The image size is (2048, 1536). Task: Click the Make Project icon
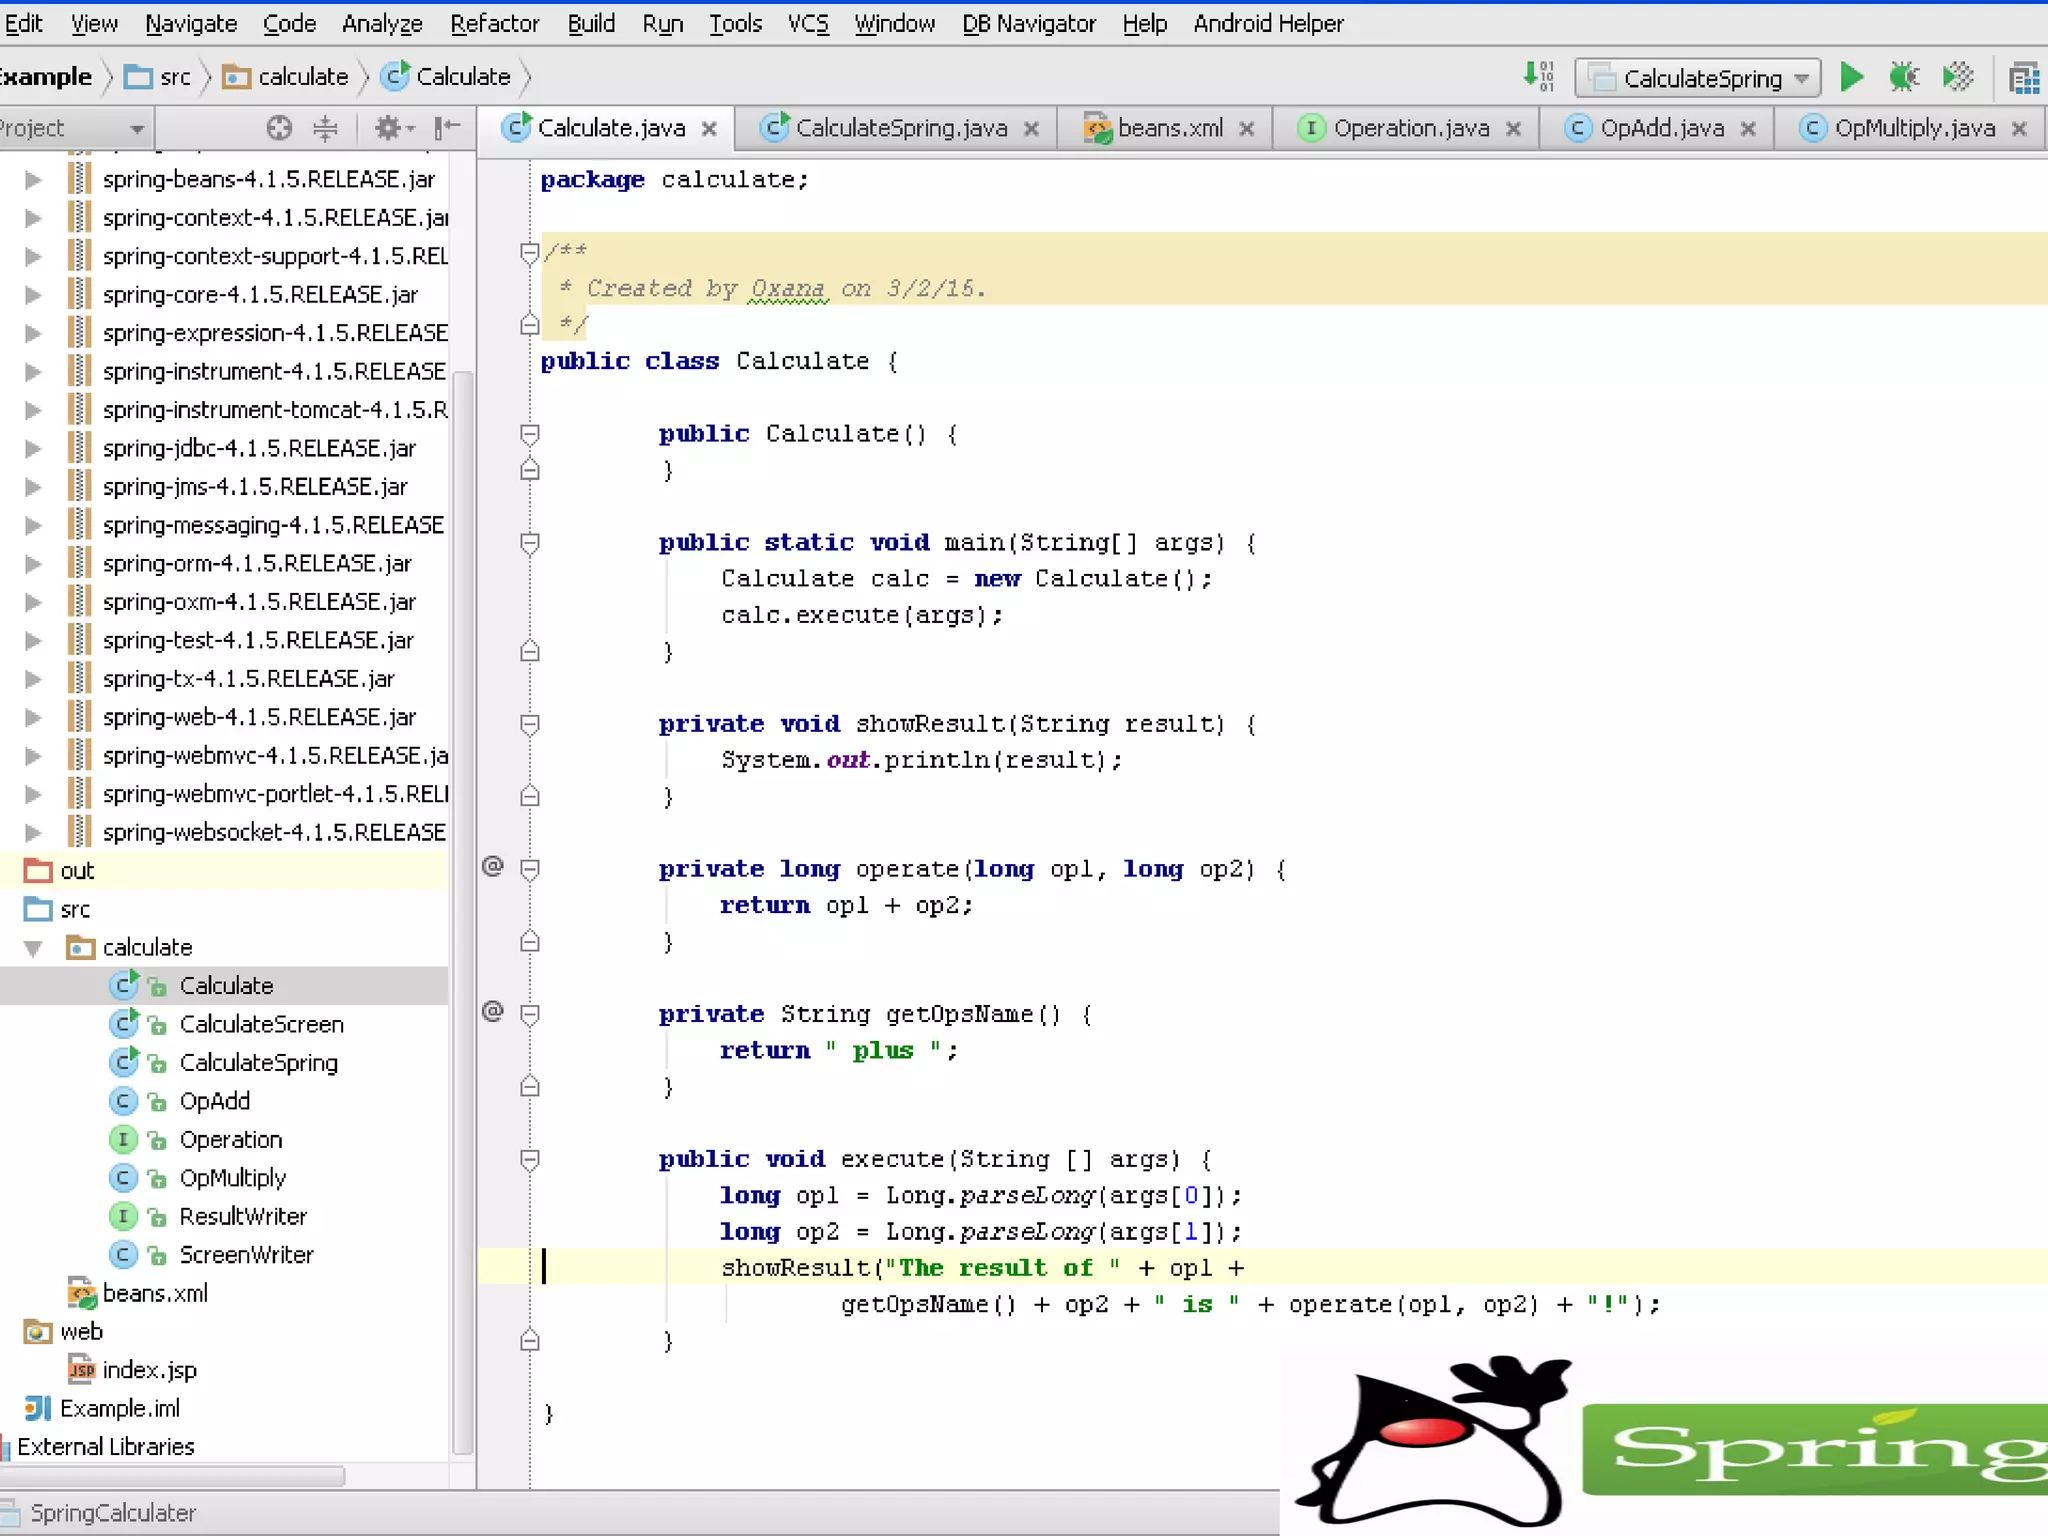pos(1539,77)
